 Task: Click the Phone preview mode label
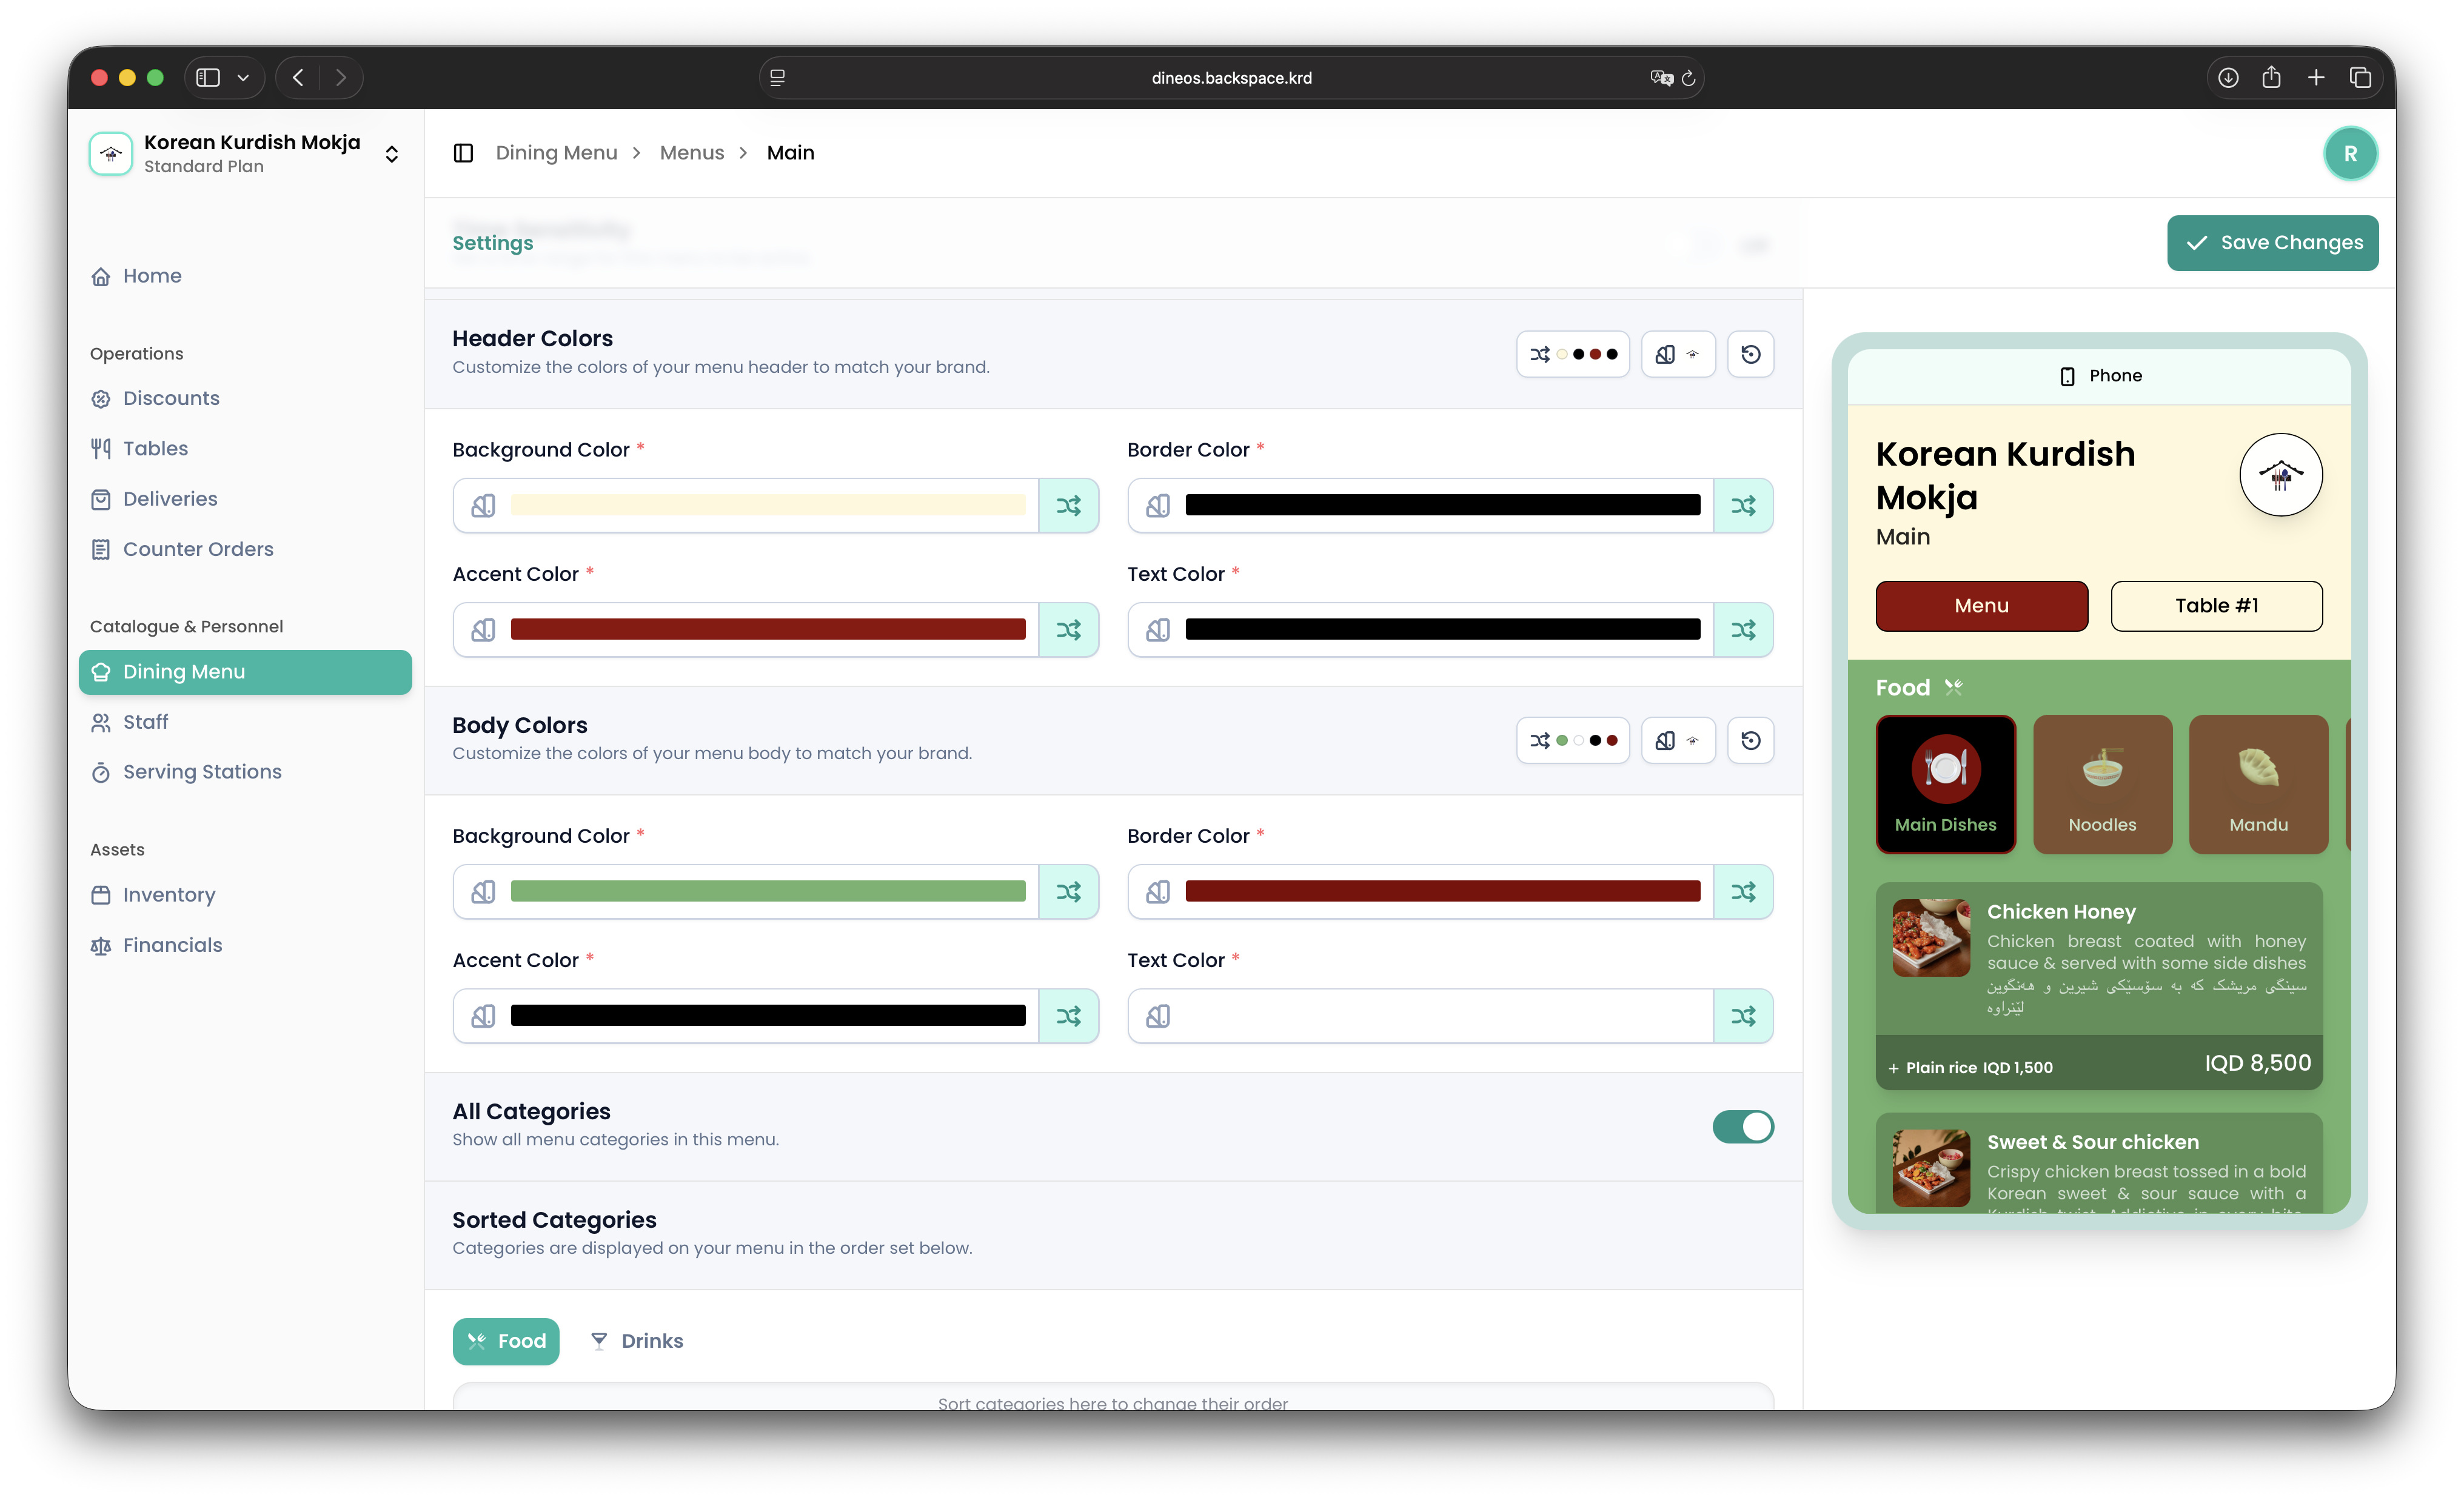[2100, 376]
